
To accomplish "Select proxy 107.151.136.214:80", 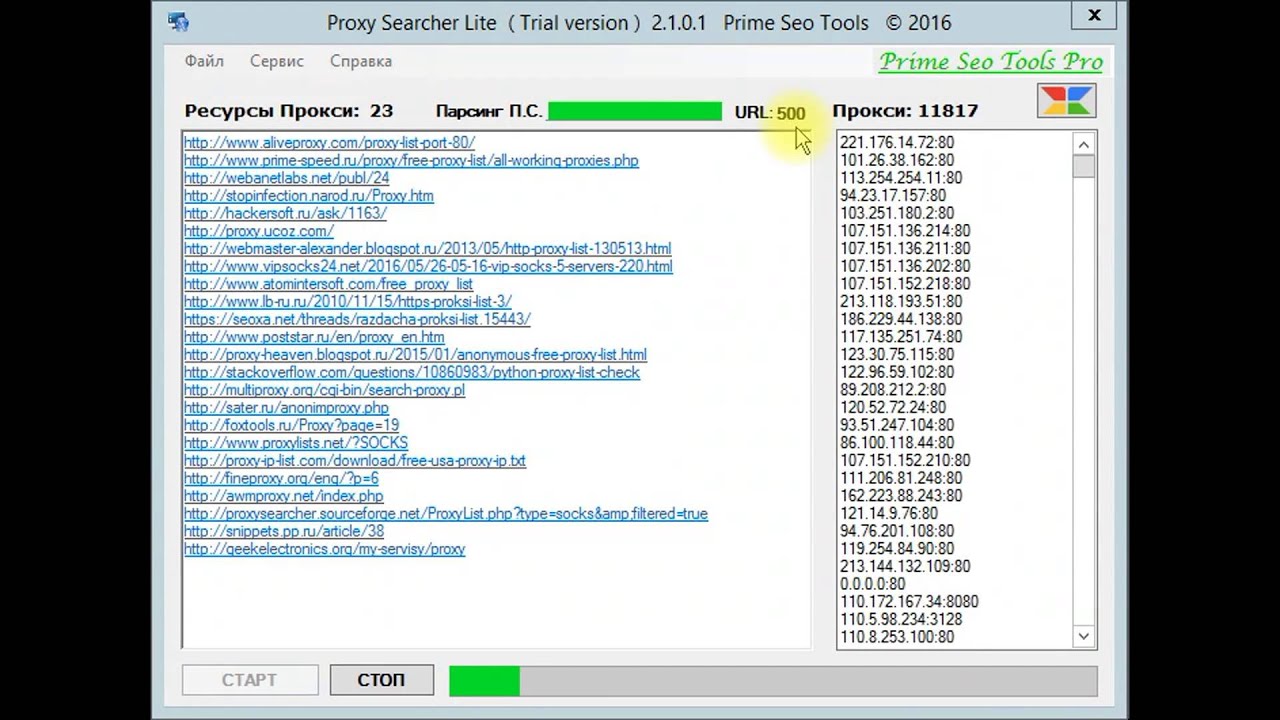I will [x=905, y=231].
